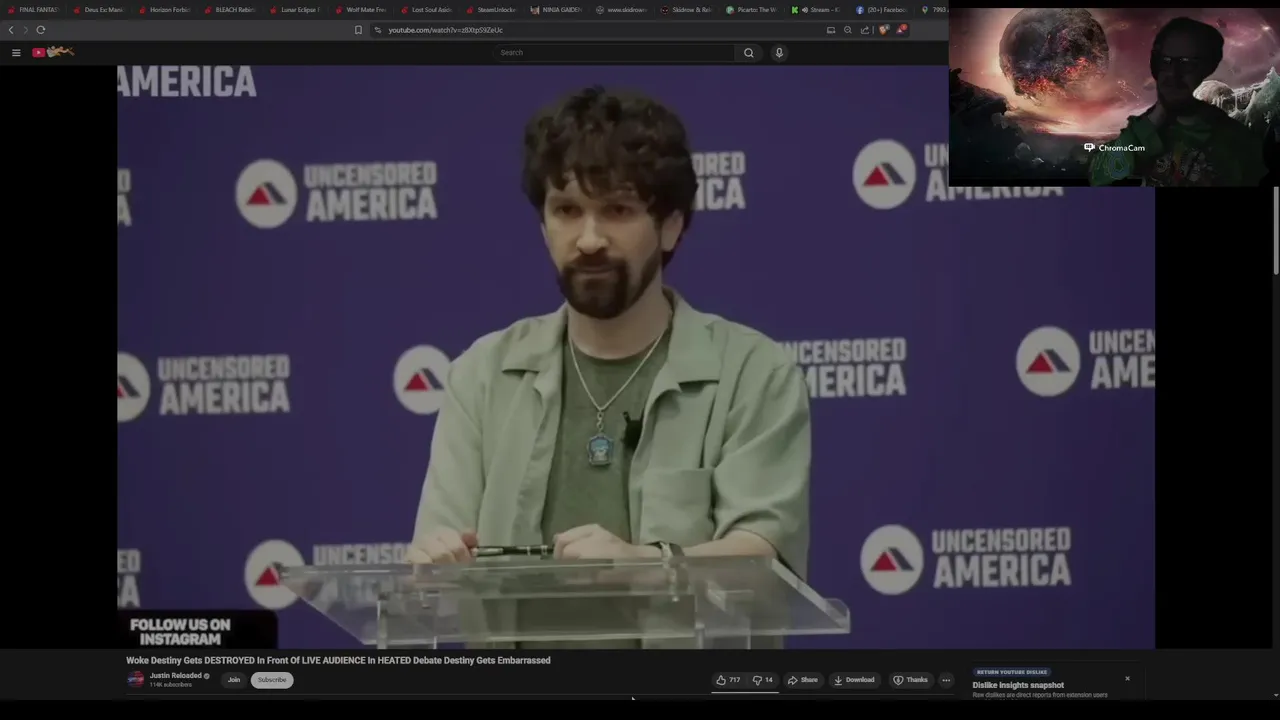Click the Subscribe button

coord(272,680)
